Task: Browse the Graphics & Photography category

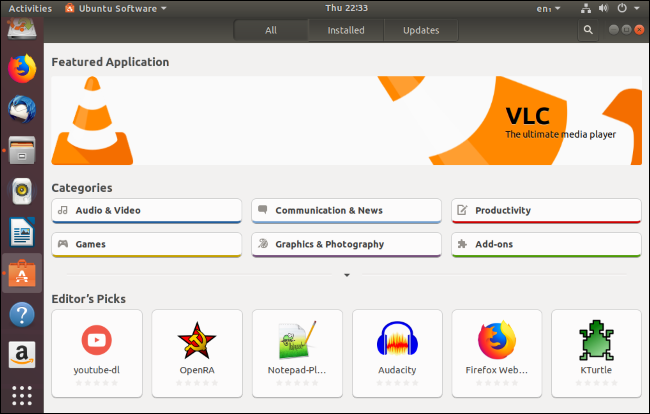Action: pyautogui.click(x=346, y=244)
